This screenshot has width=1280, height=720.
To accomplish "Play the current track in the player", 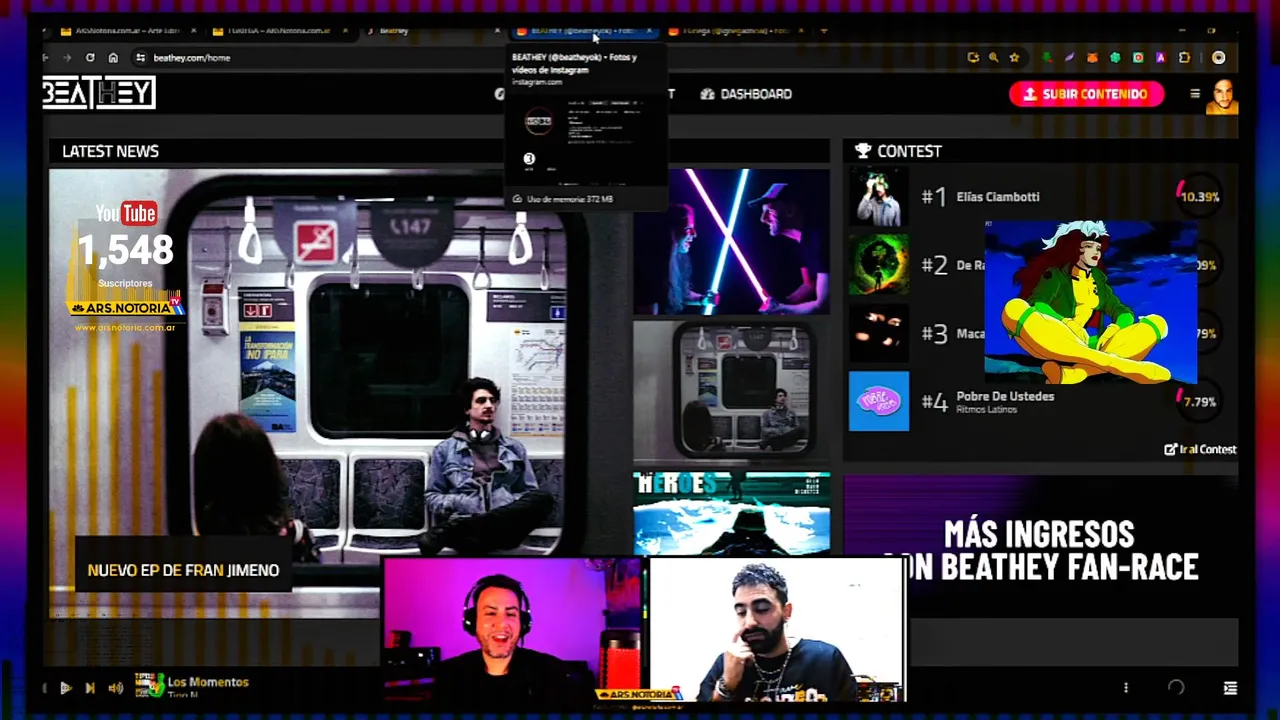I will [x=65, y=688].
